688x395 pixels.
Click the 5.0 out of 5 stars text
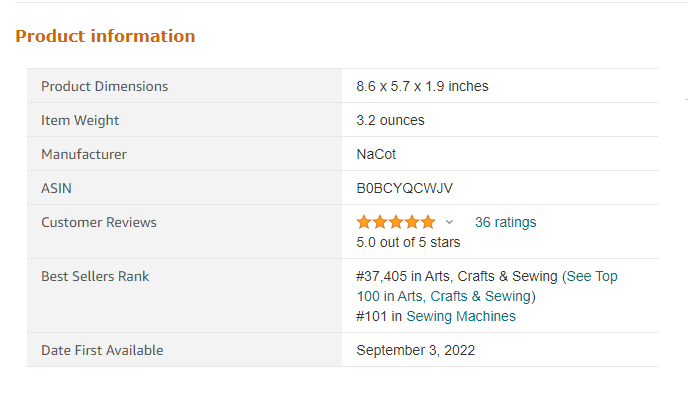tap(408, 242)
